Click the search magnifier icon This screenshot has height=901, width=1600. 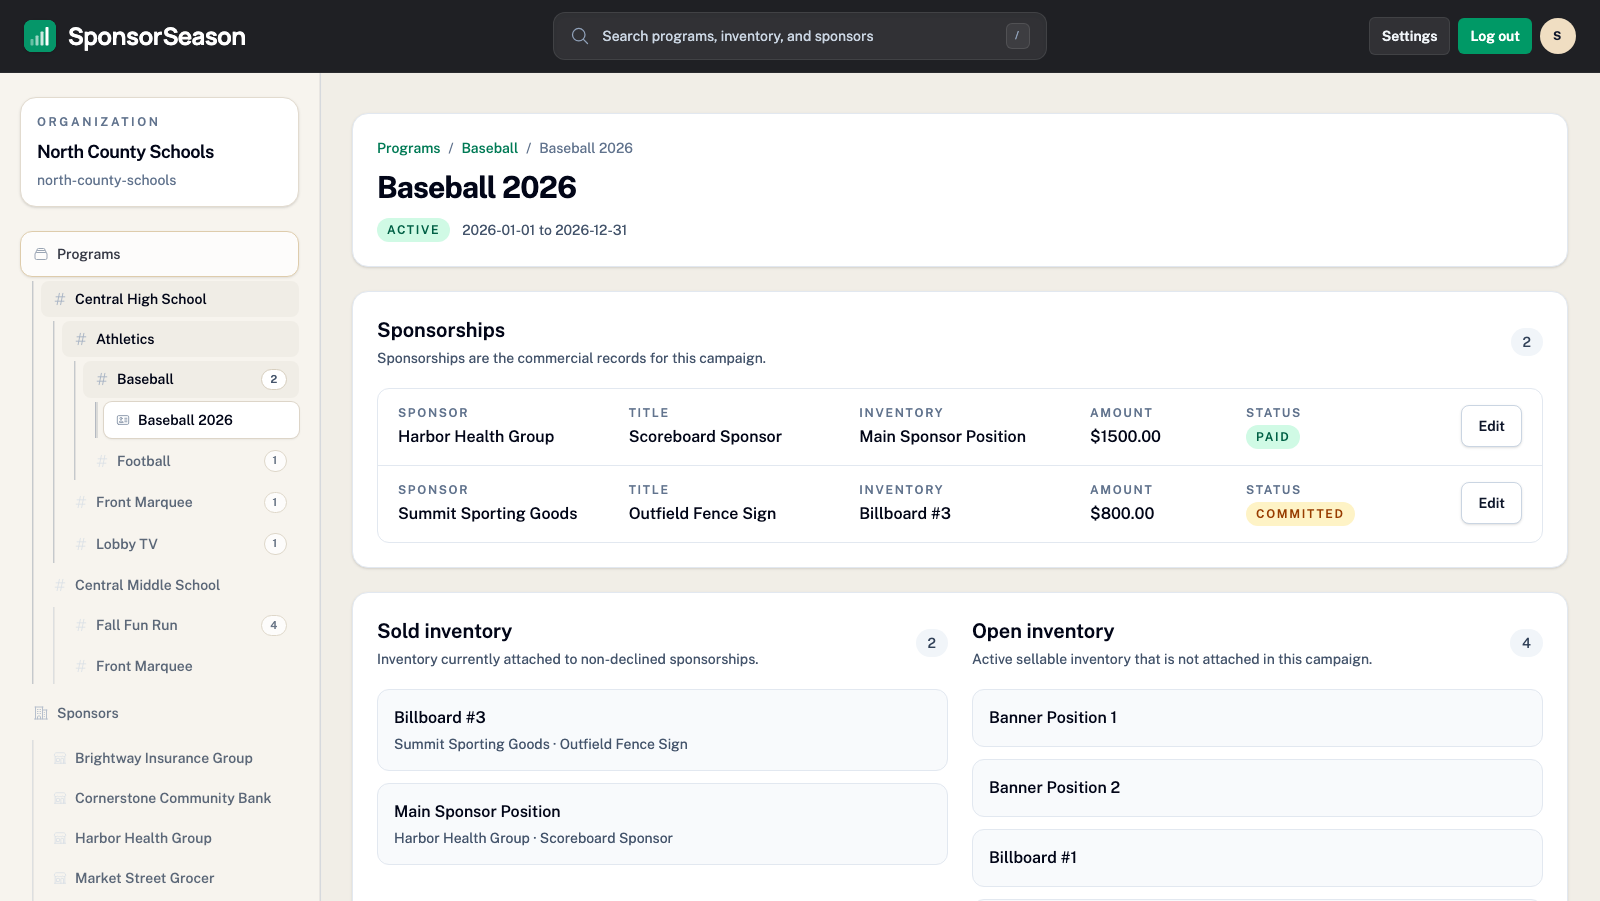coord(580,36)
